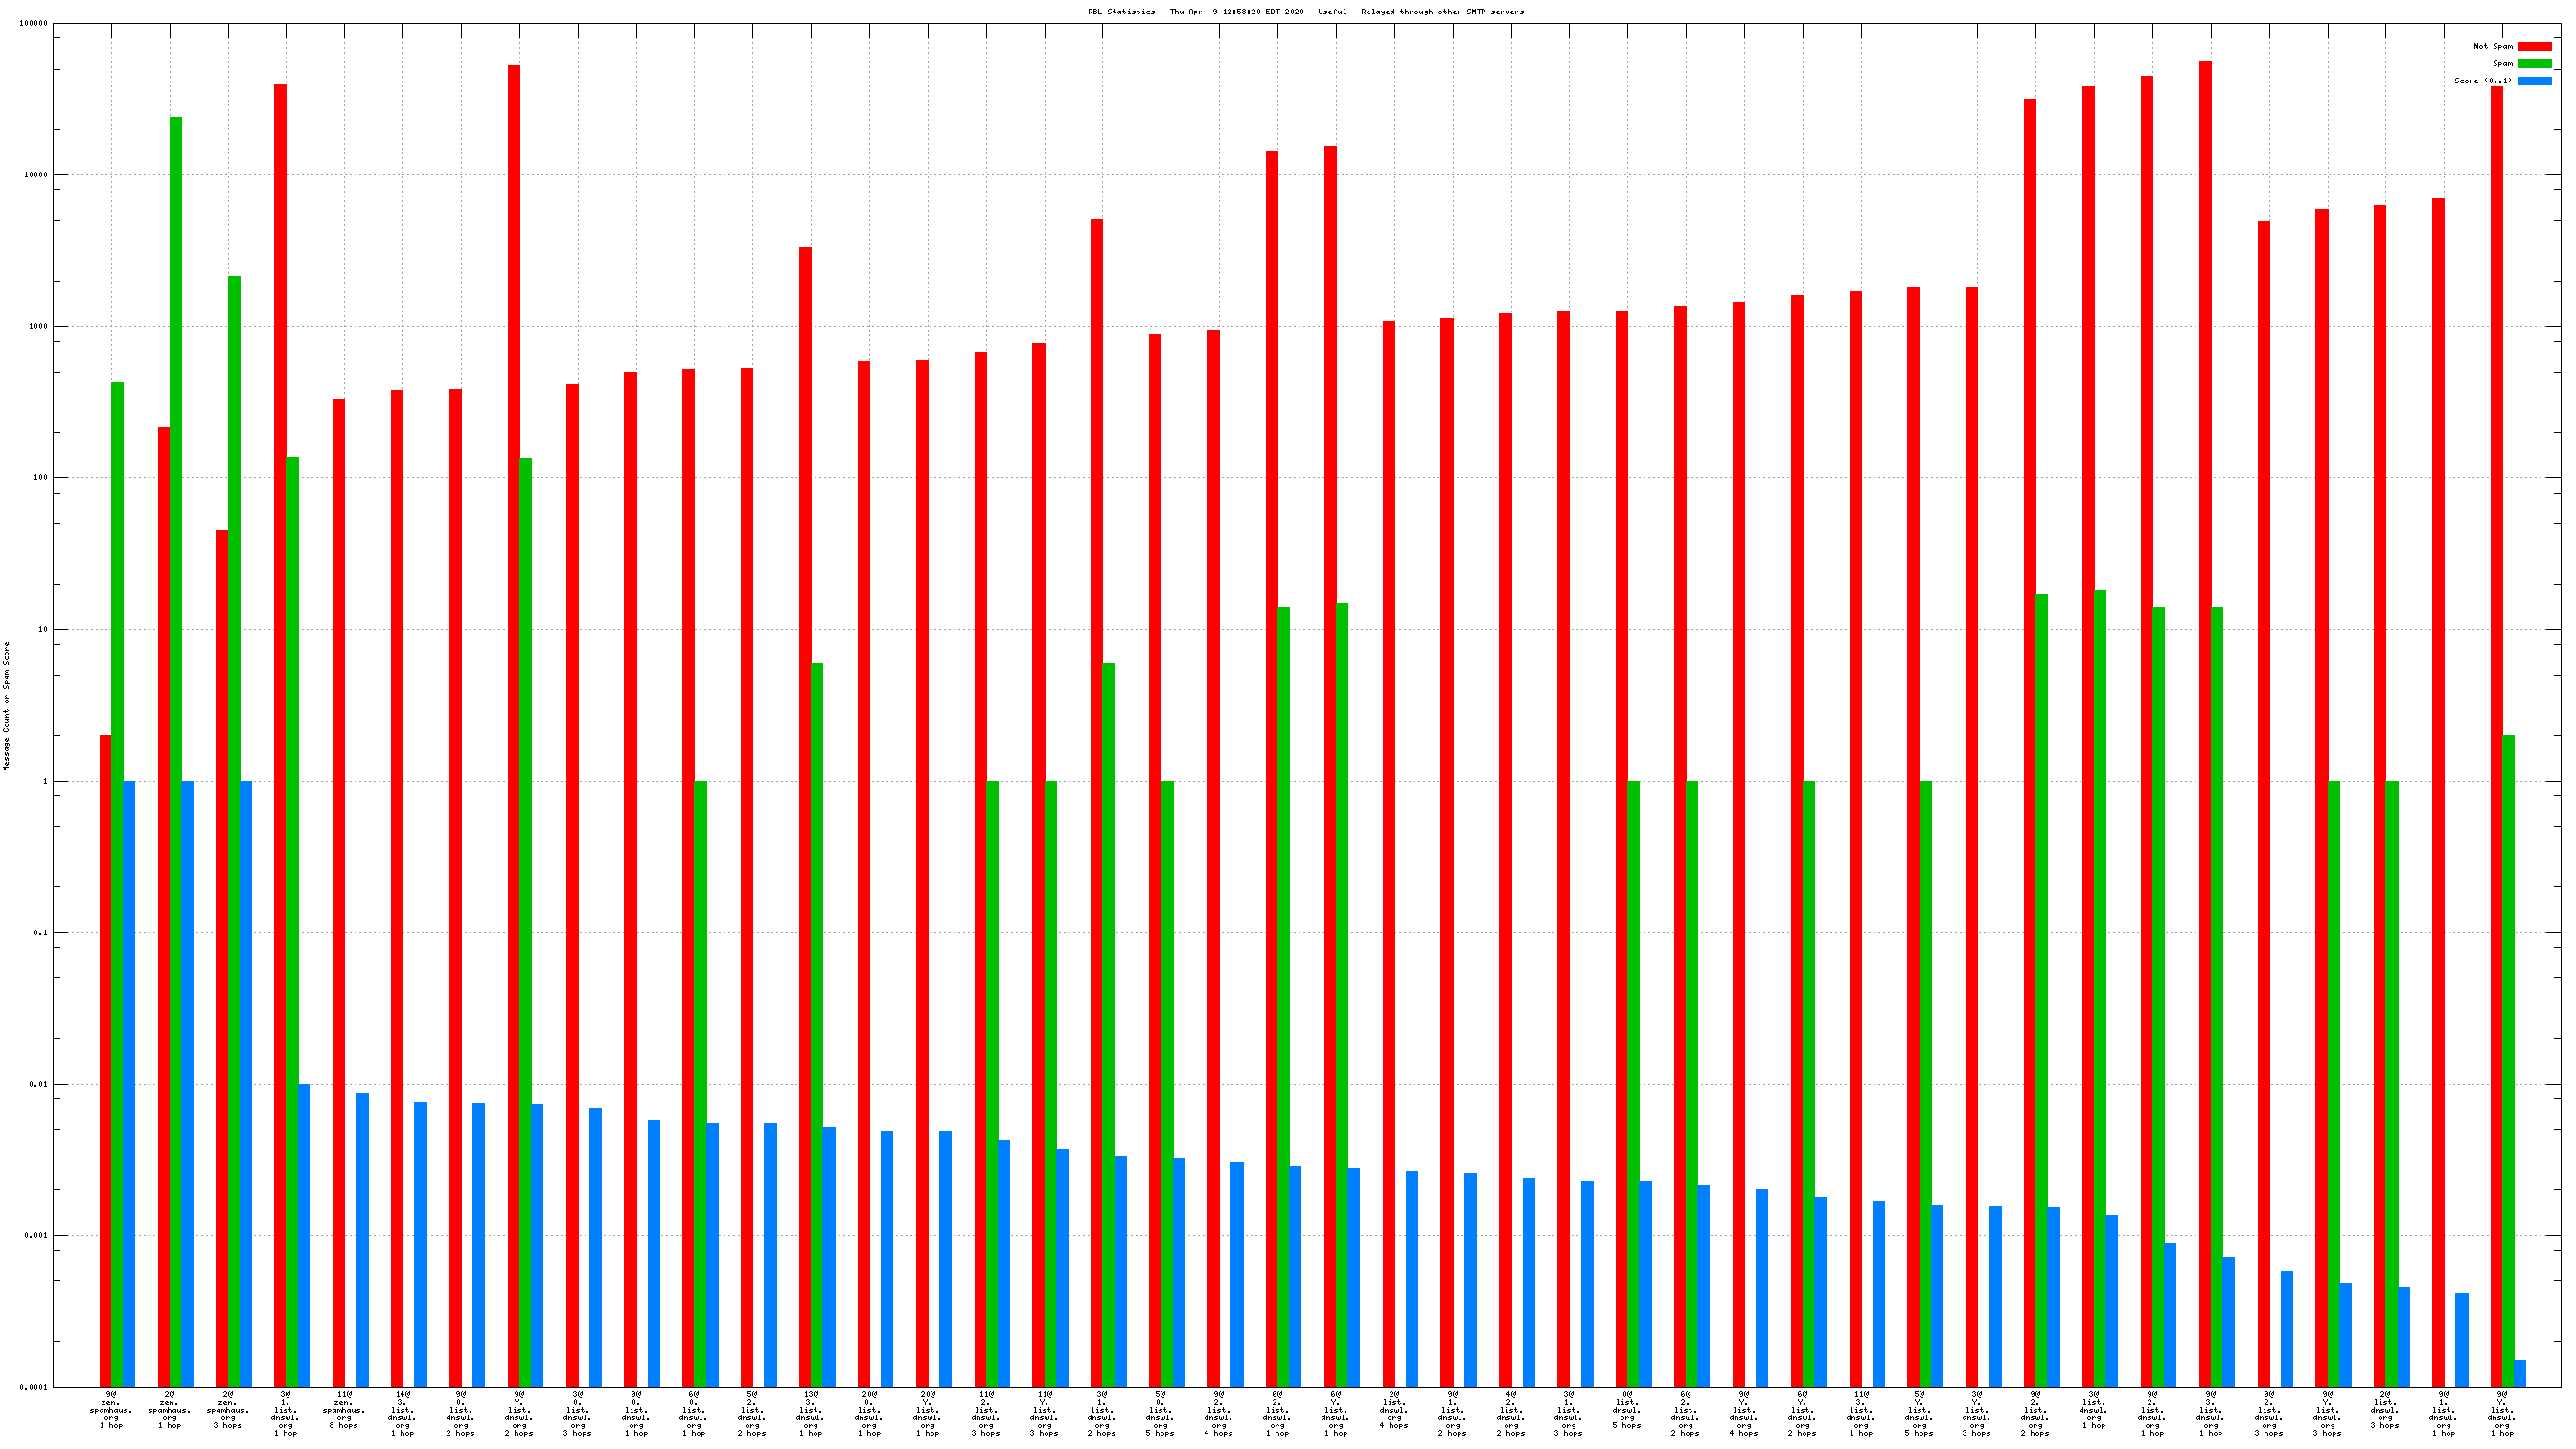Select the 4@ 2.list.dnswl.org 2 hops label
The width and height of the screenshot is (2576, 1449).
(1510, 1412)
